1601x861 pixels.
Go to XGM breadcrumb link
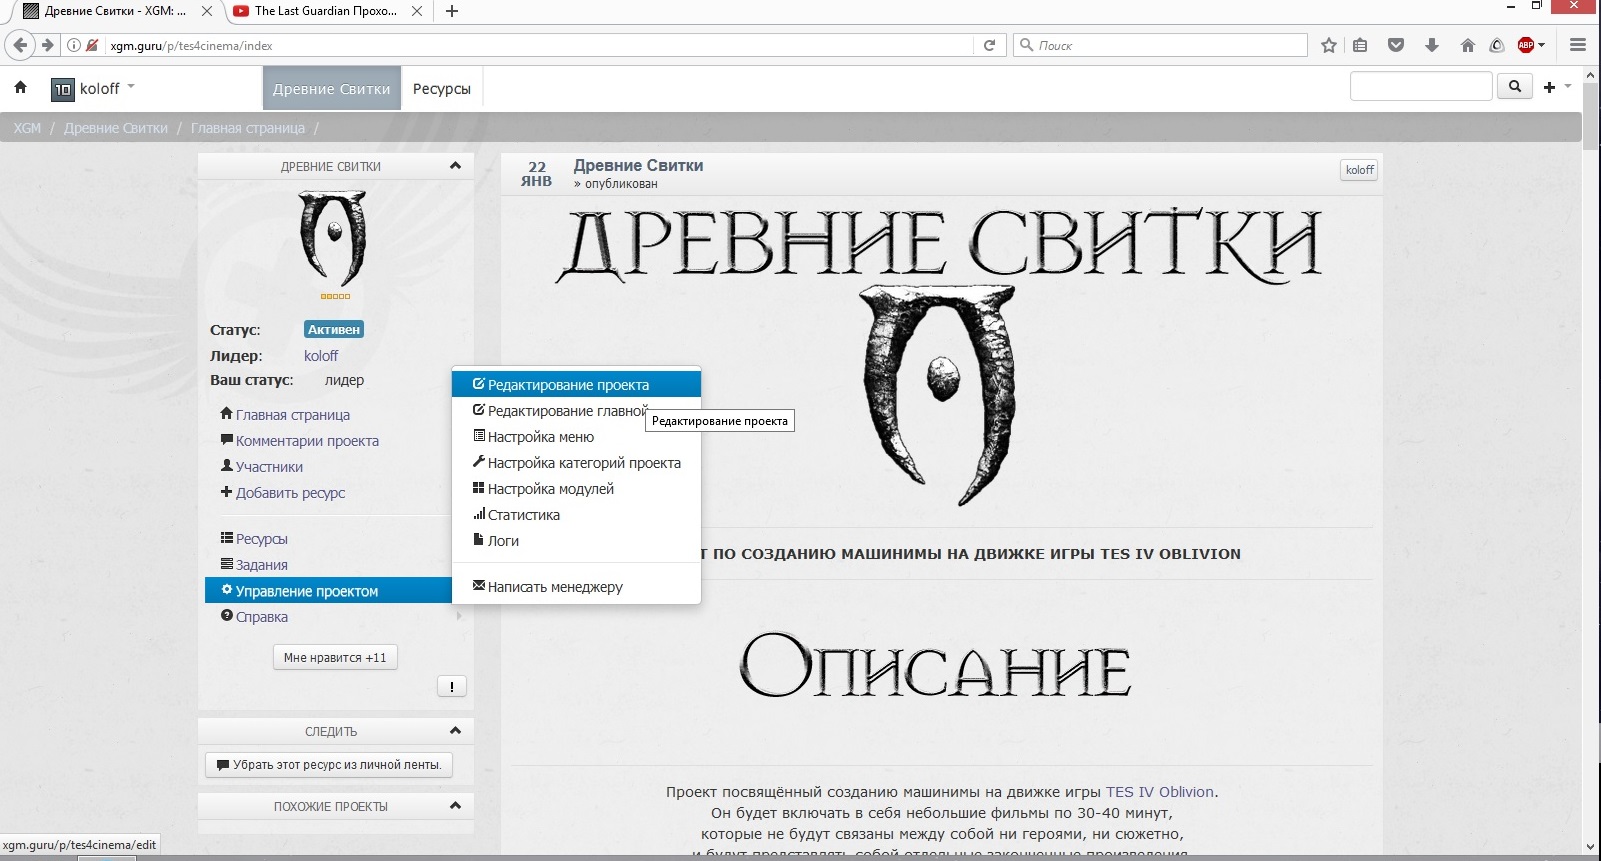27,128
